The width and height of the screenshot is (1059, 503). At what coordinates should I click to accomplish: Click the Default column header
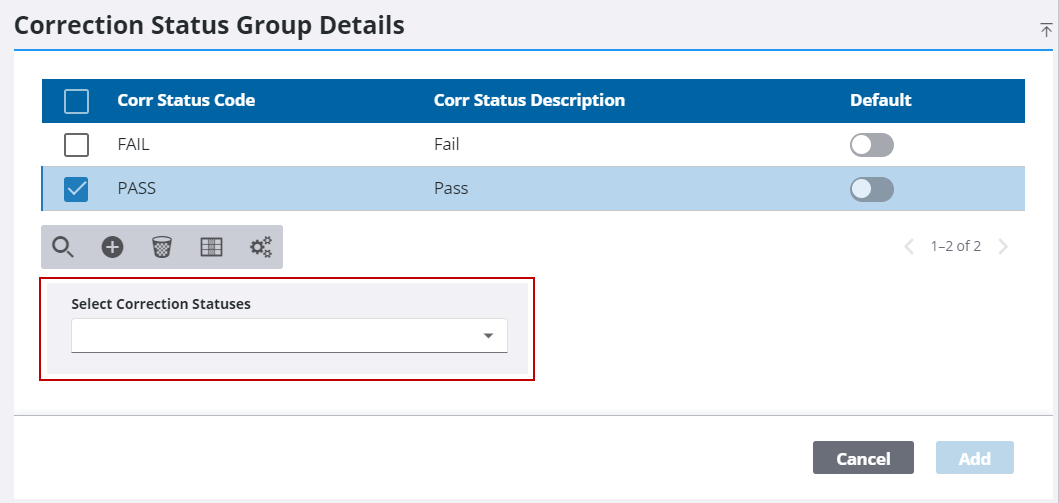[880, 100]
